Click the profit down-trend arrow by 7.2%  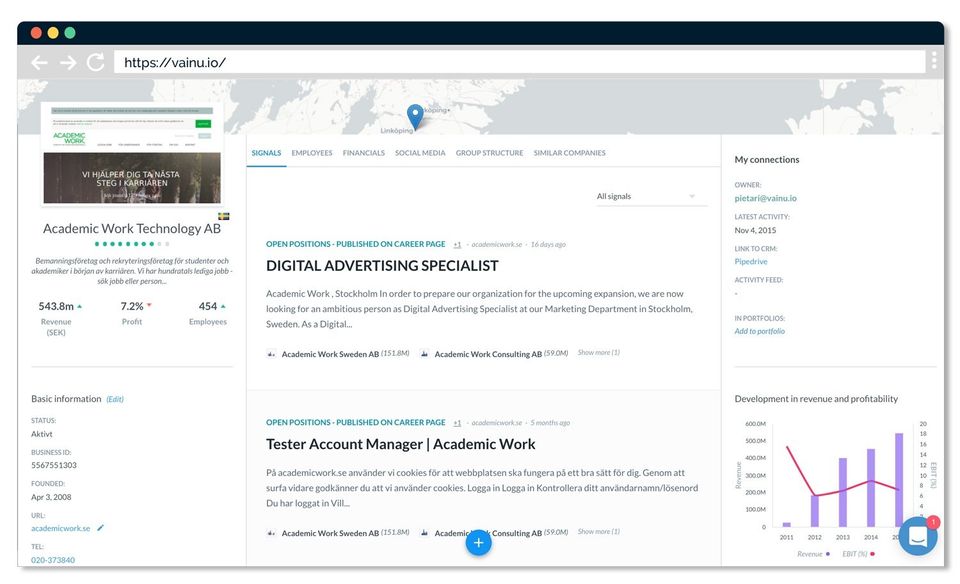click(x=149, y=305)
